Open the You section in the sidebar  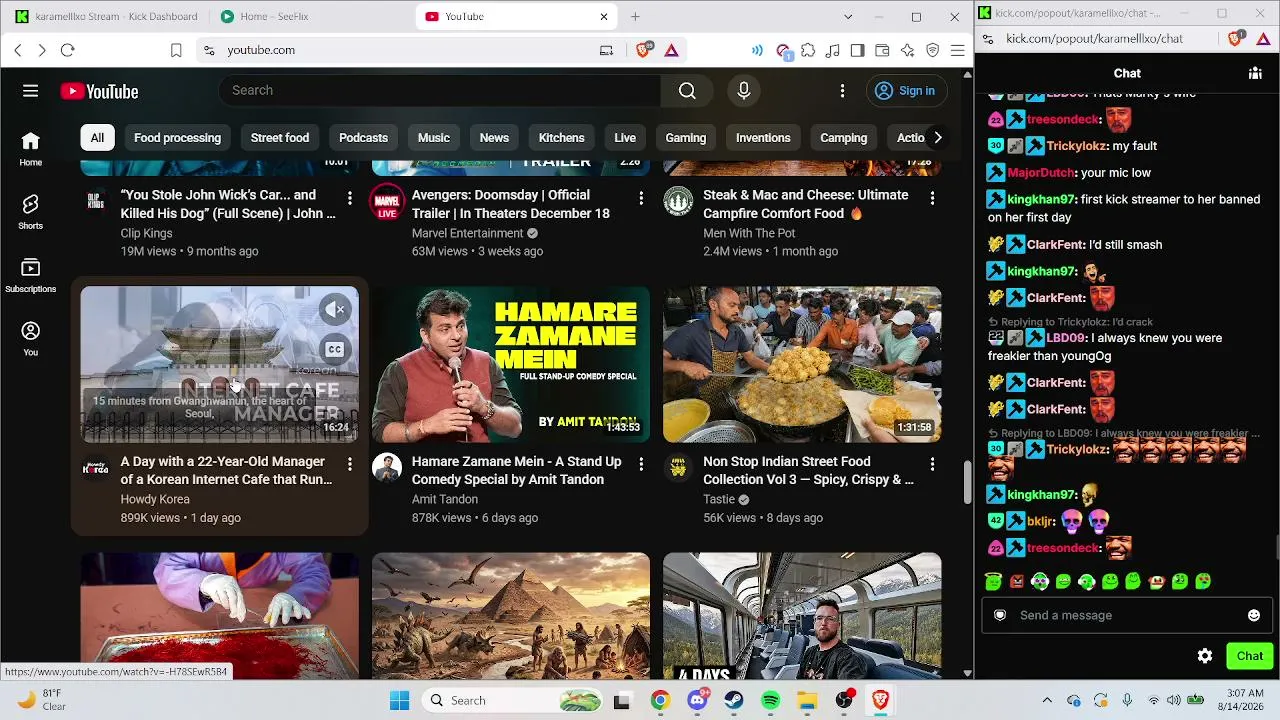[31, 338]
